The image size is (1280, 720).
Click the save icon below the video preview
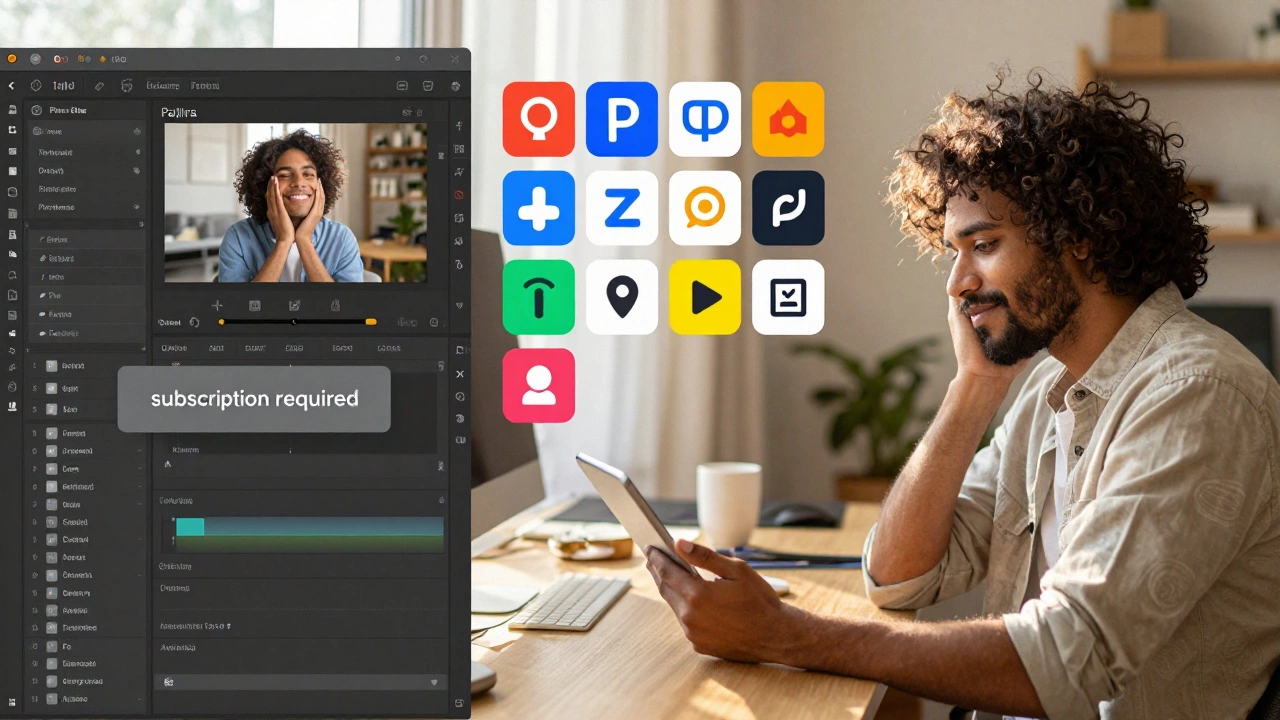[254, 305]
